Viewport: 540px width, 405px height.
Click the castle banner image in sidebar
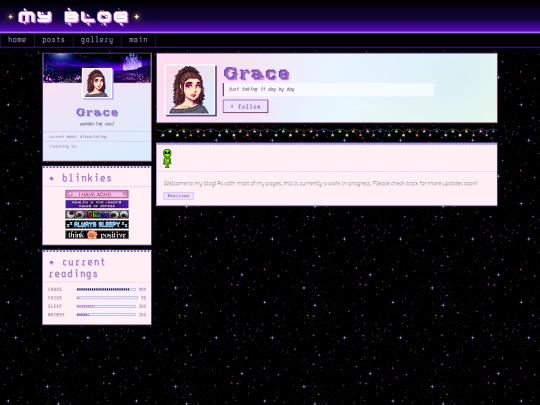(x=97, y=68)
